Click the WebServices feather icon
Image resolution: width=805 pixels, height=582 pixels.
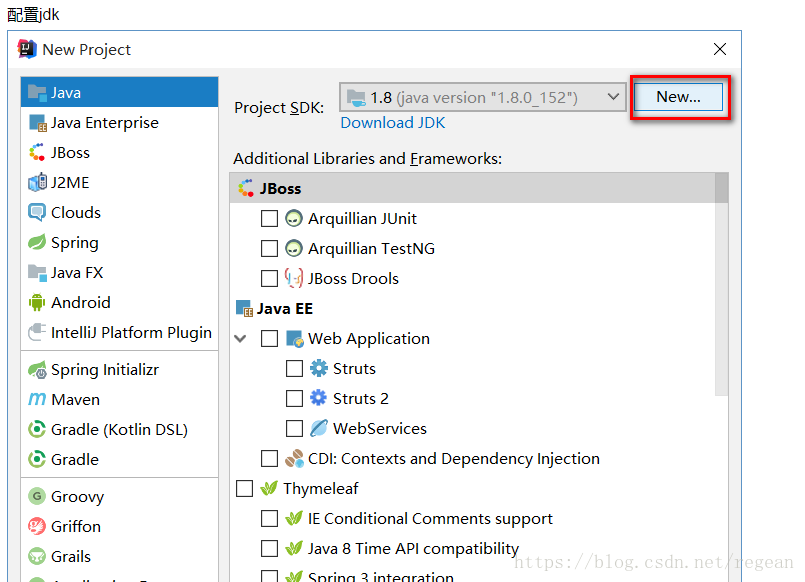[x=319, y=428]
